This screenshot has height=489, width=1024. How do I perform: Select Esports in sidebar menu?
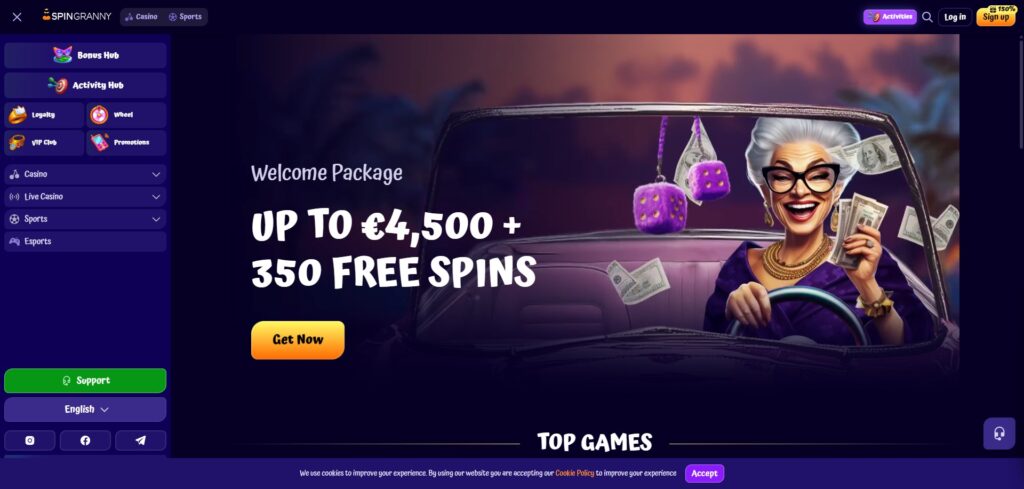85,242
